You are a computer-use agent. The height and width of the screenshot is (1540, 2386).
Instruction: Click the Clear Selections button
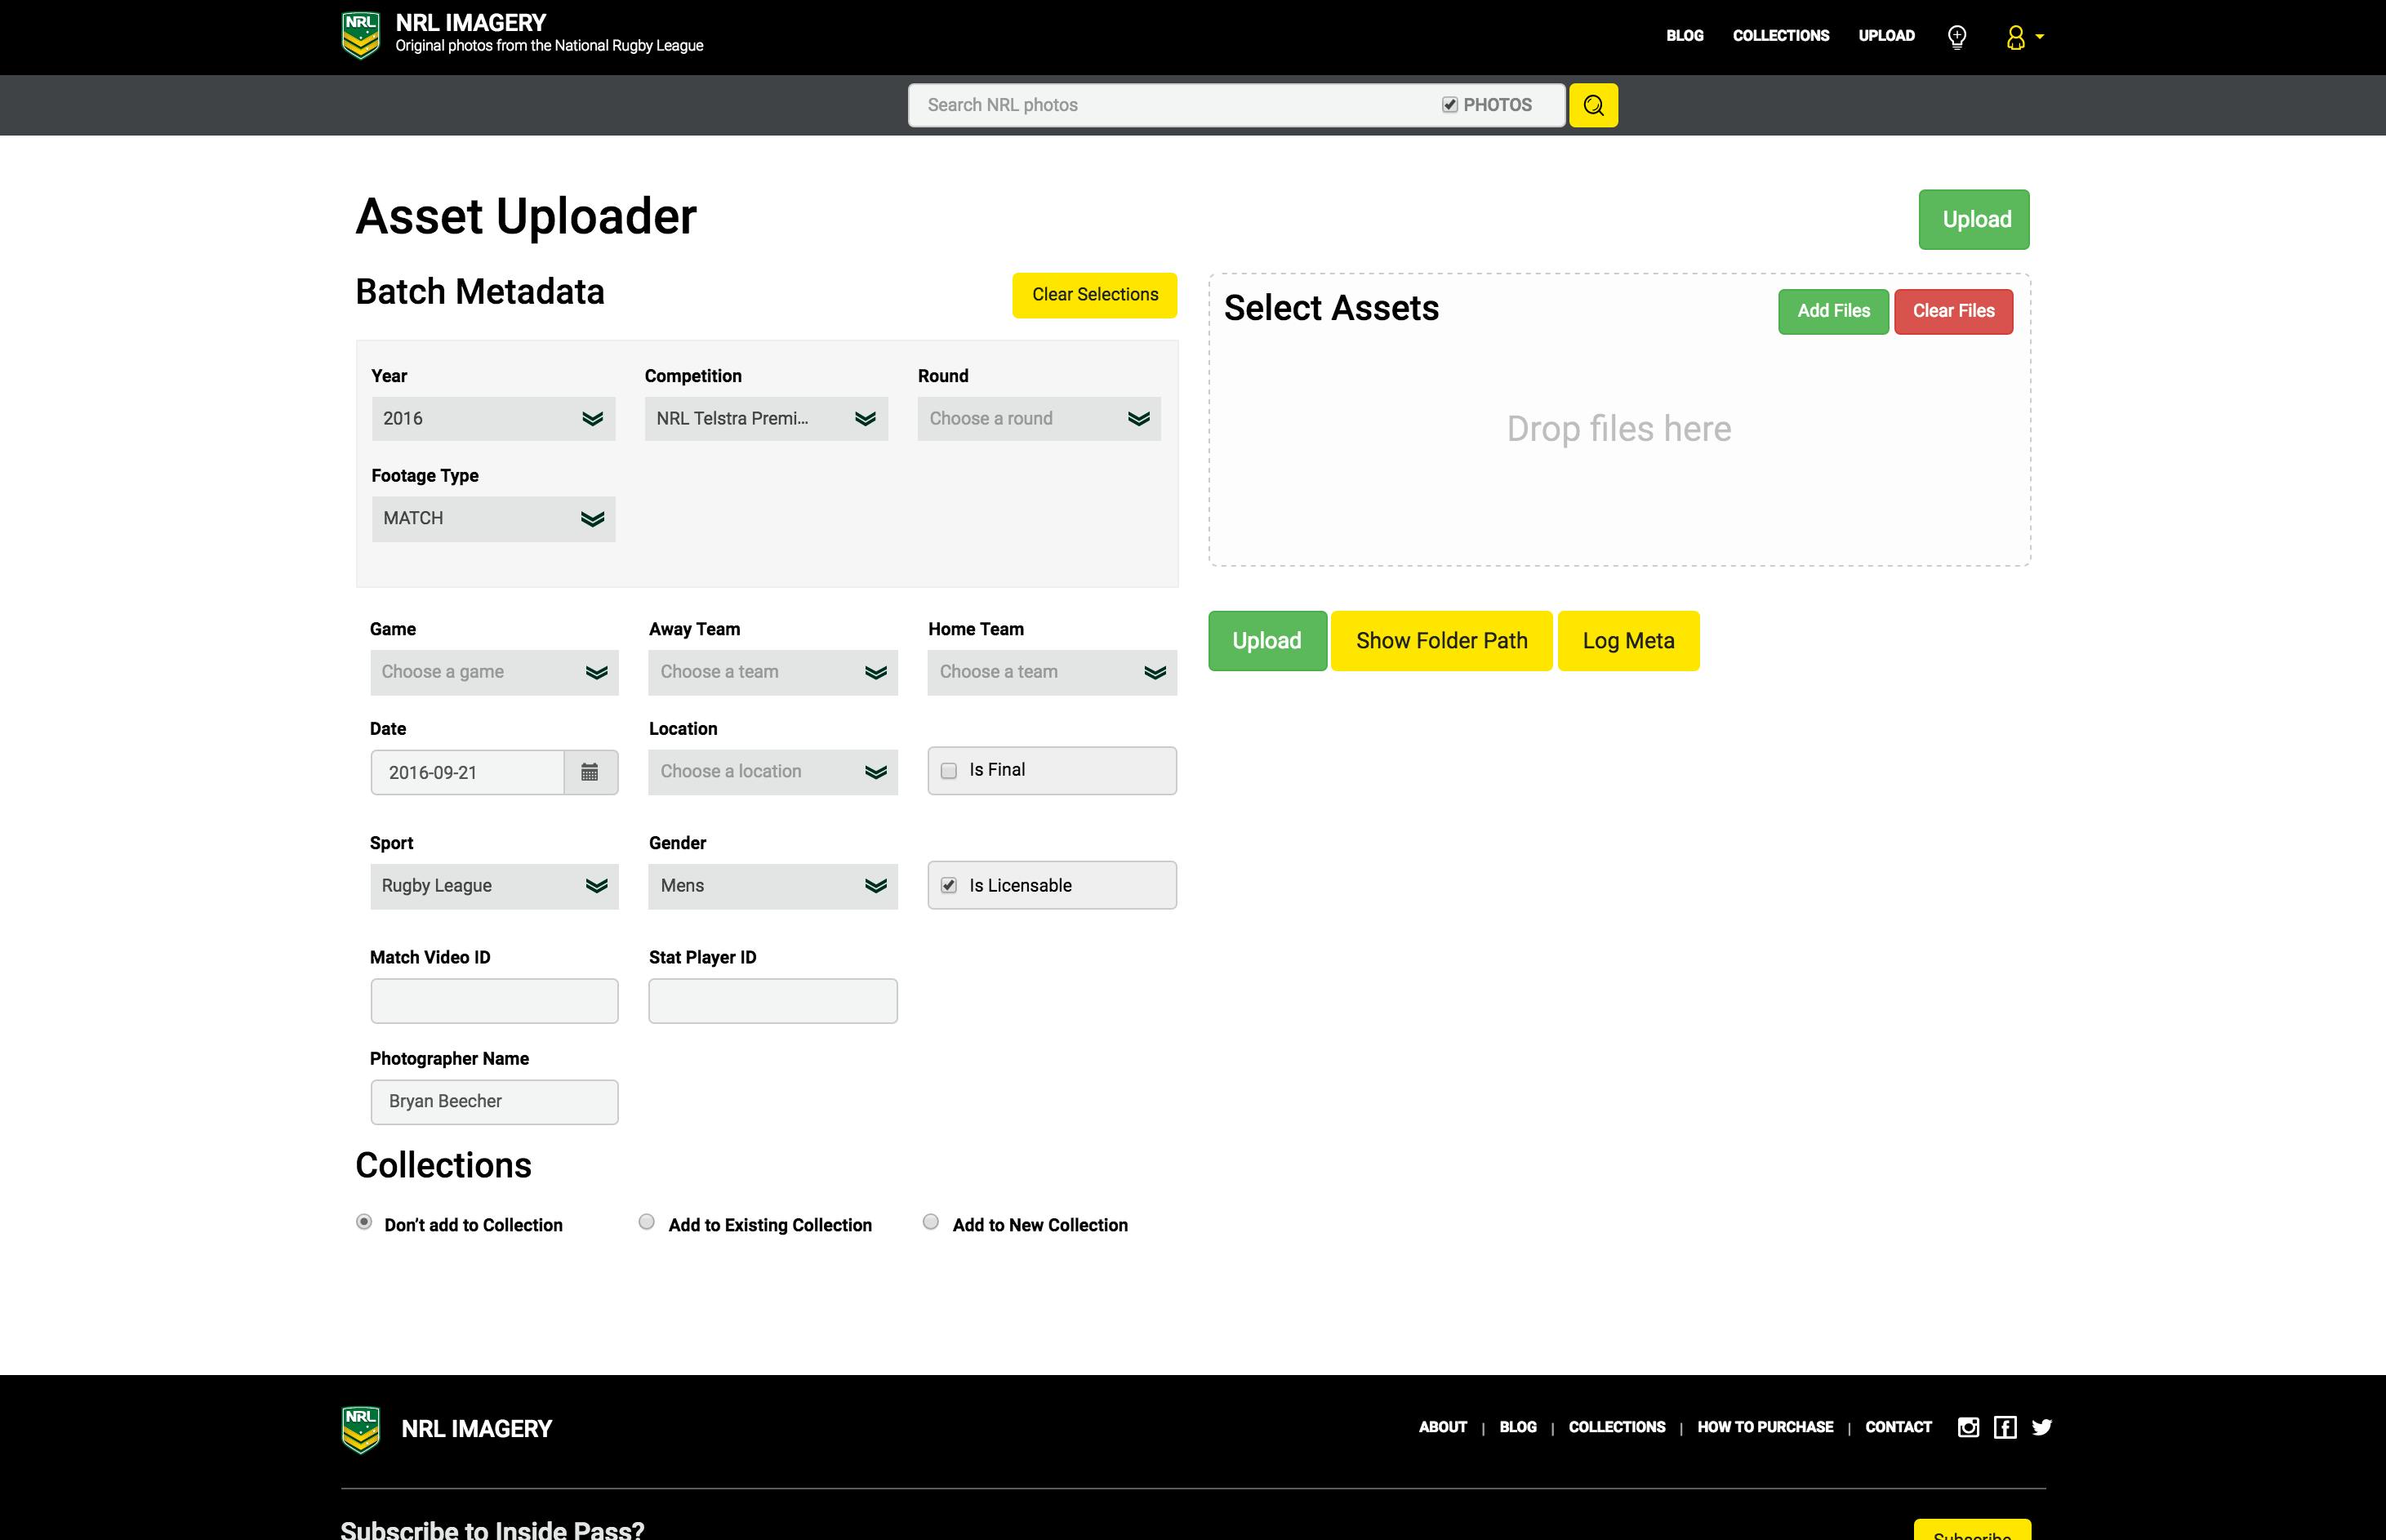tap(1094, 295)
